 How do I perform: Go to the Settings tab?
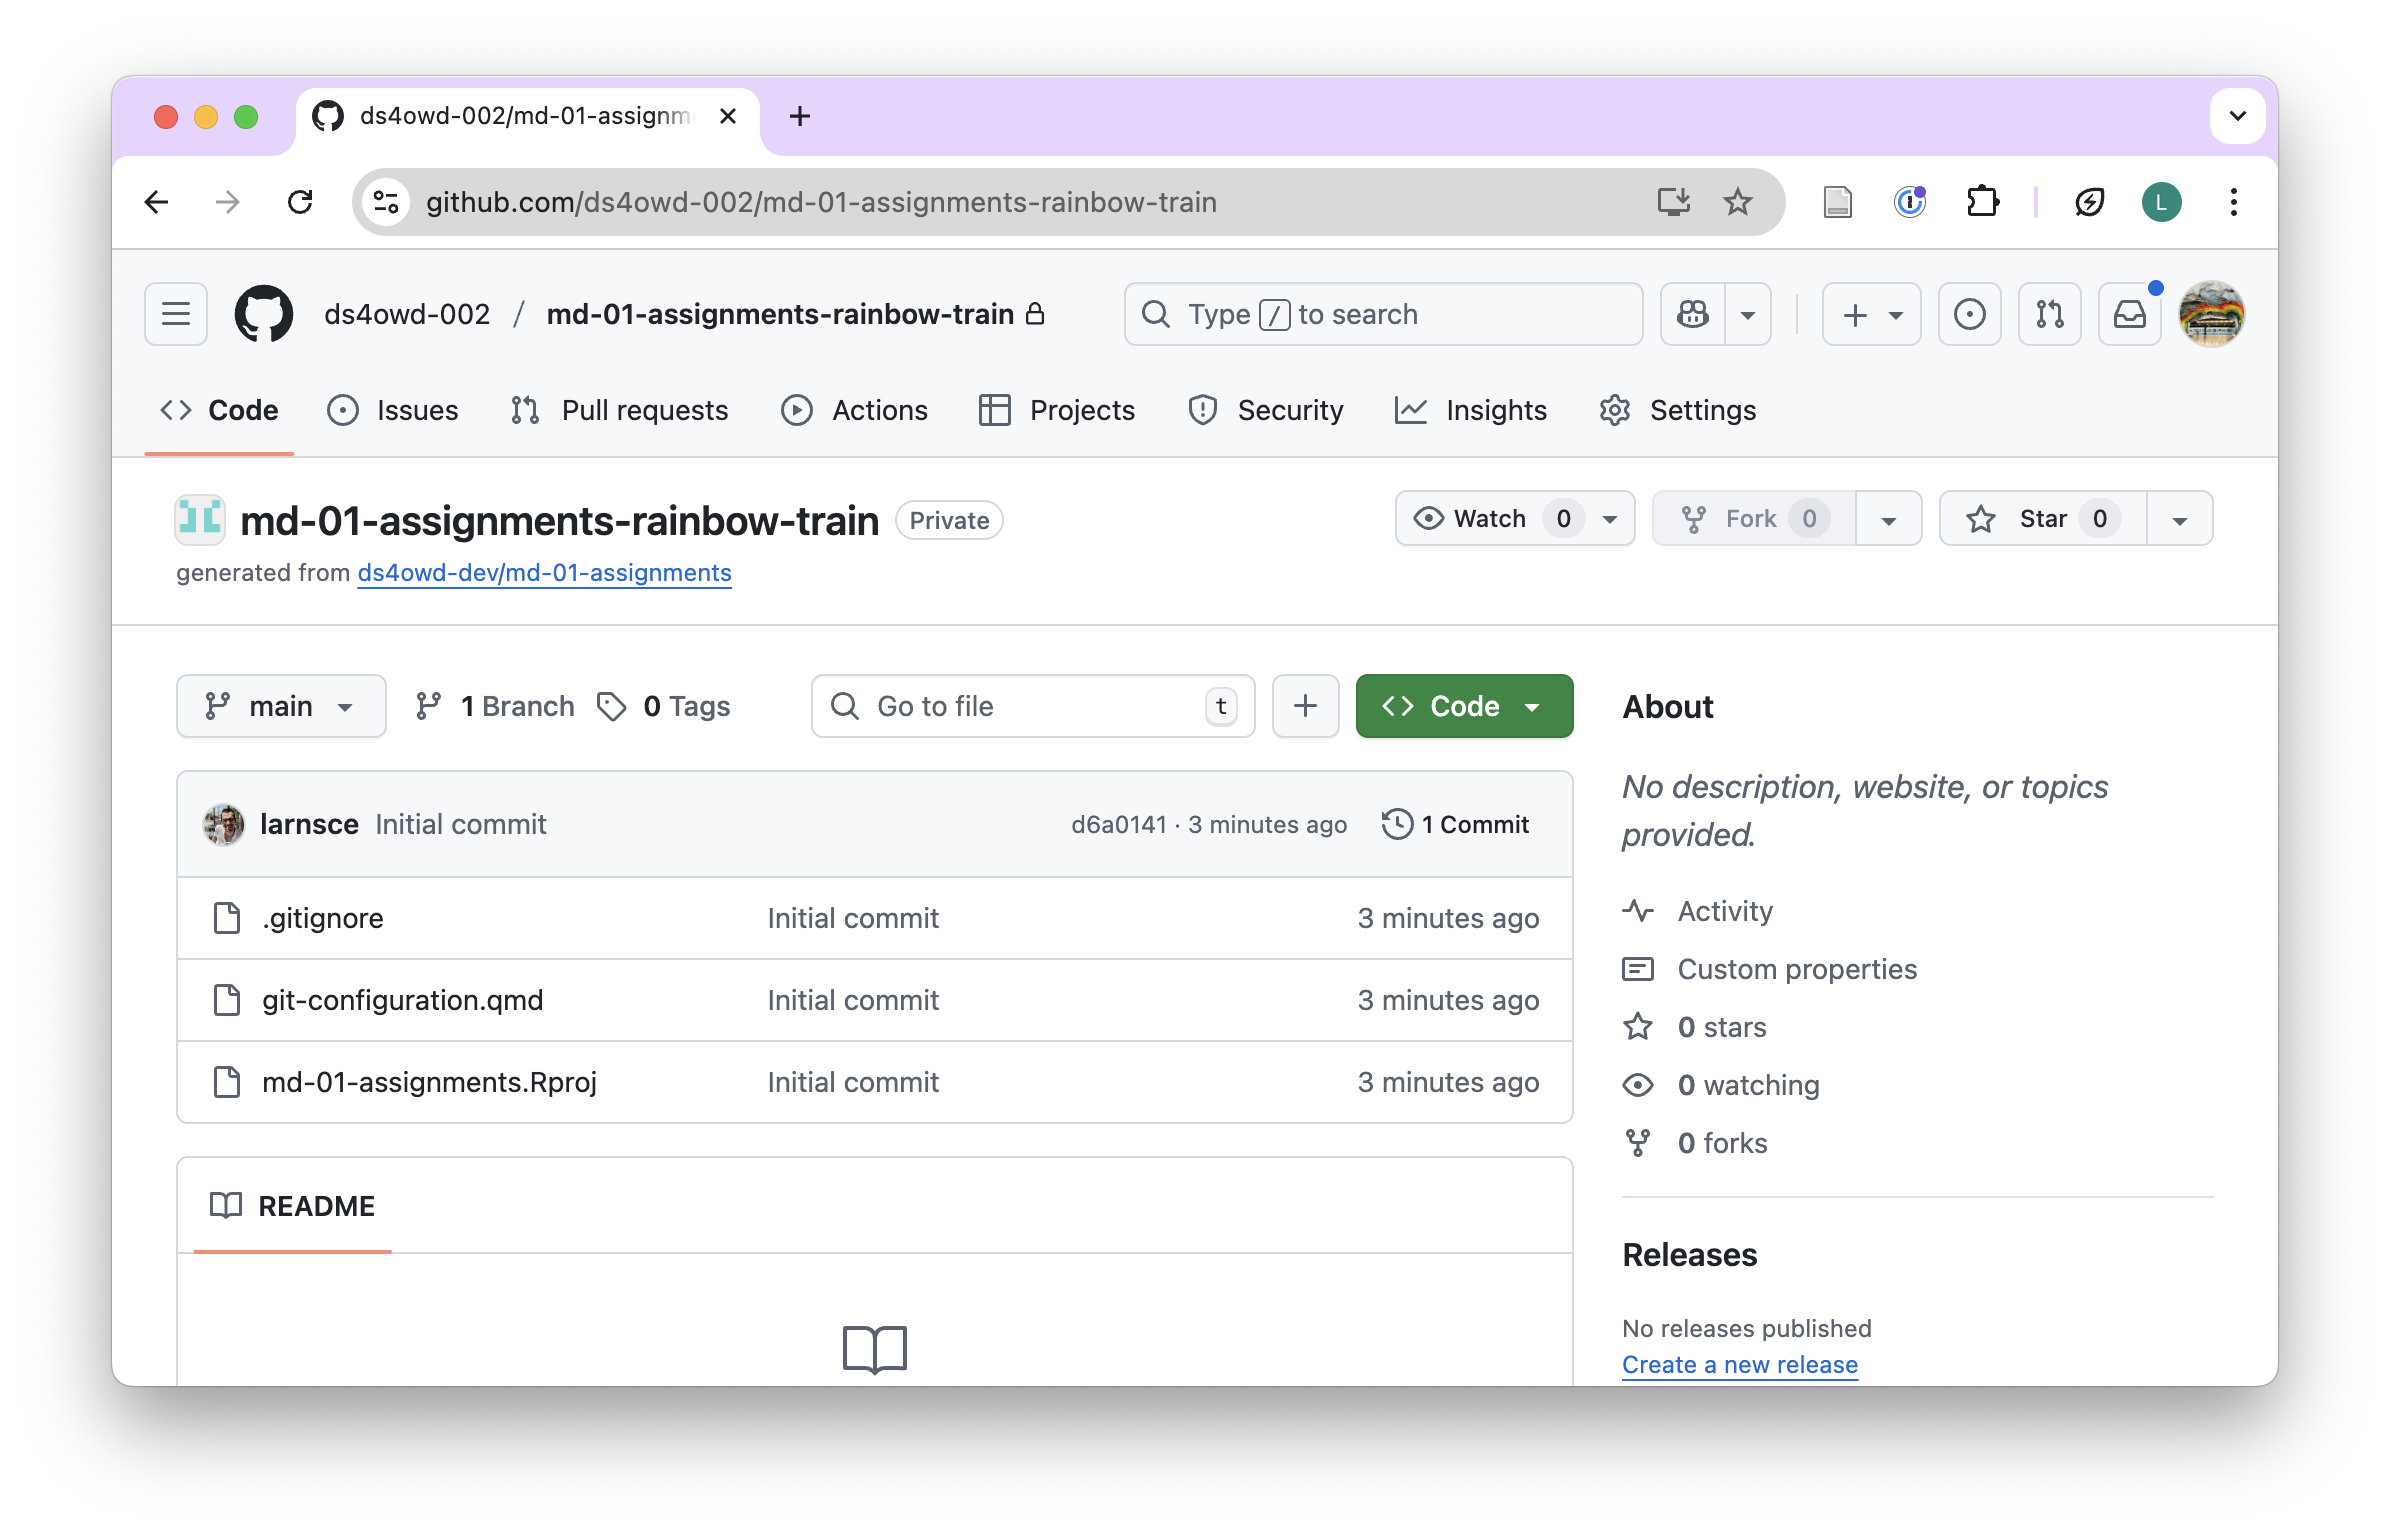coord(1678,410)
